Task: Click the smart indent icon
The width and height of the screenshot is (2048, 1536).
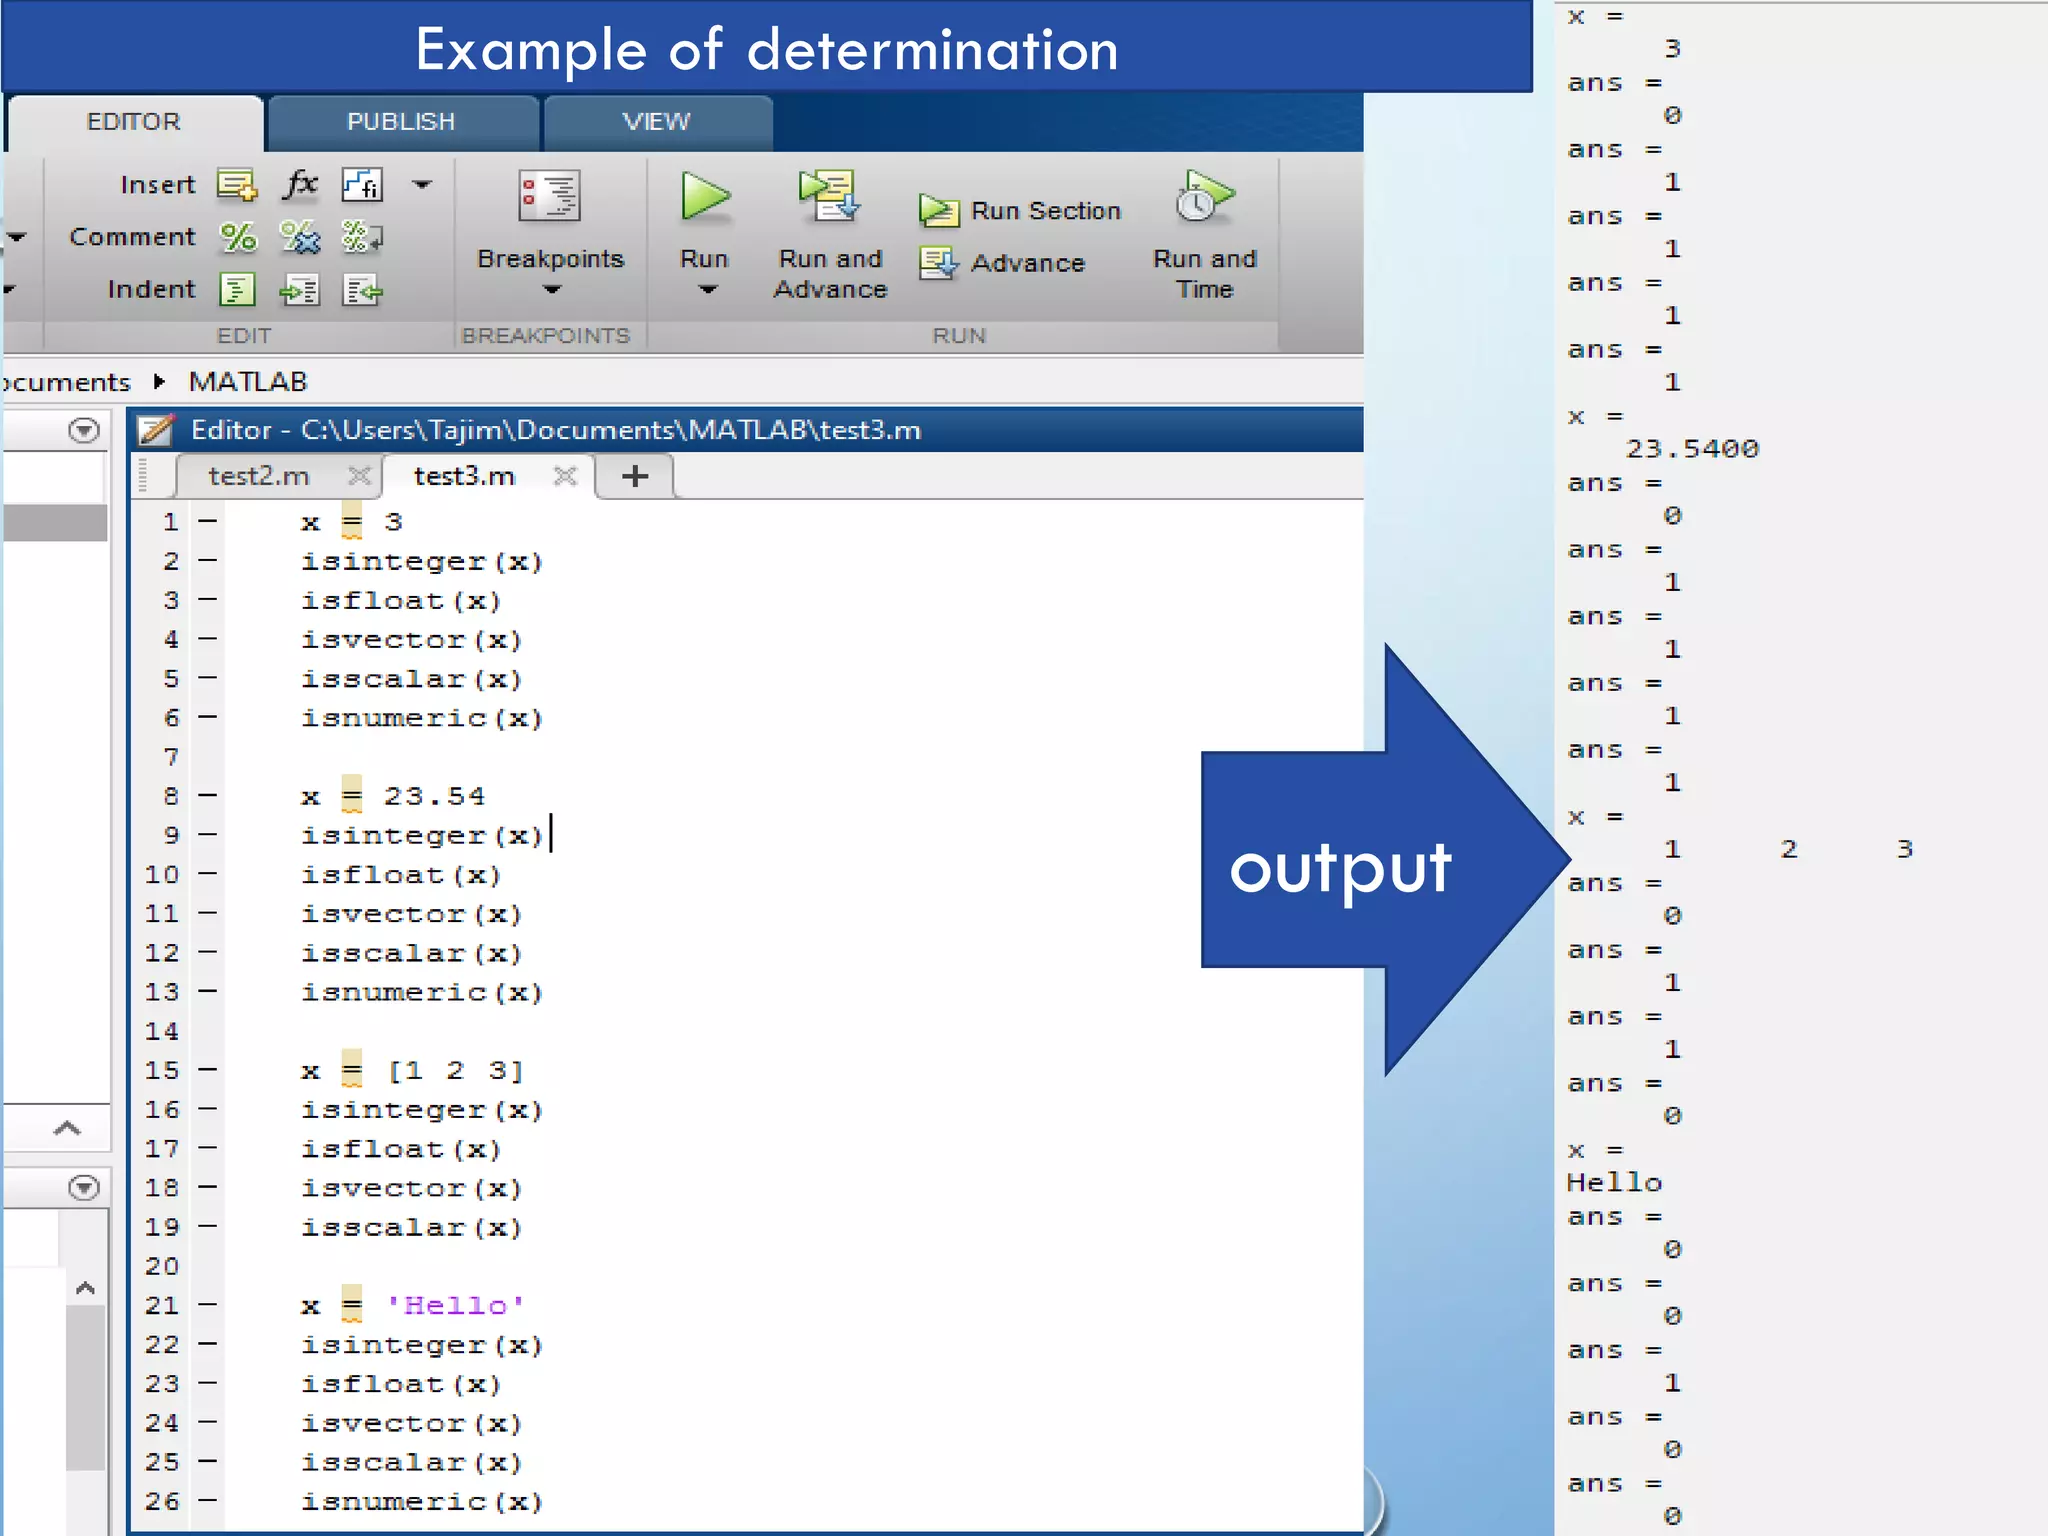Action: click(x=237, y=290)
